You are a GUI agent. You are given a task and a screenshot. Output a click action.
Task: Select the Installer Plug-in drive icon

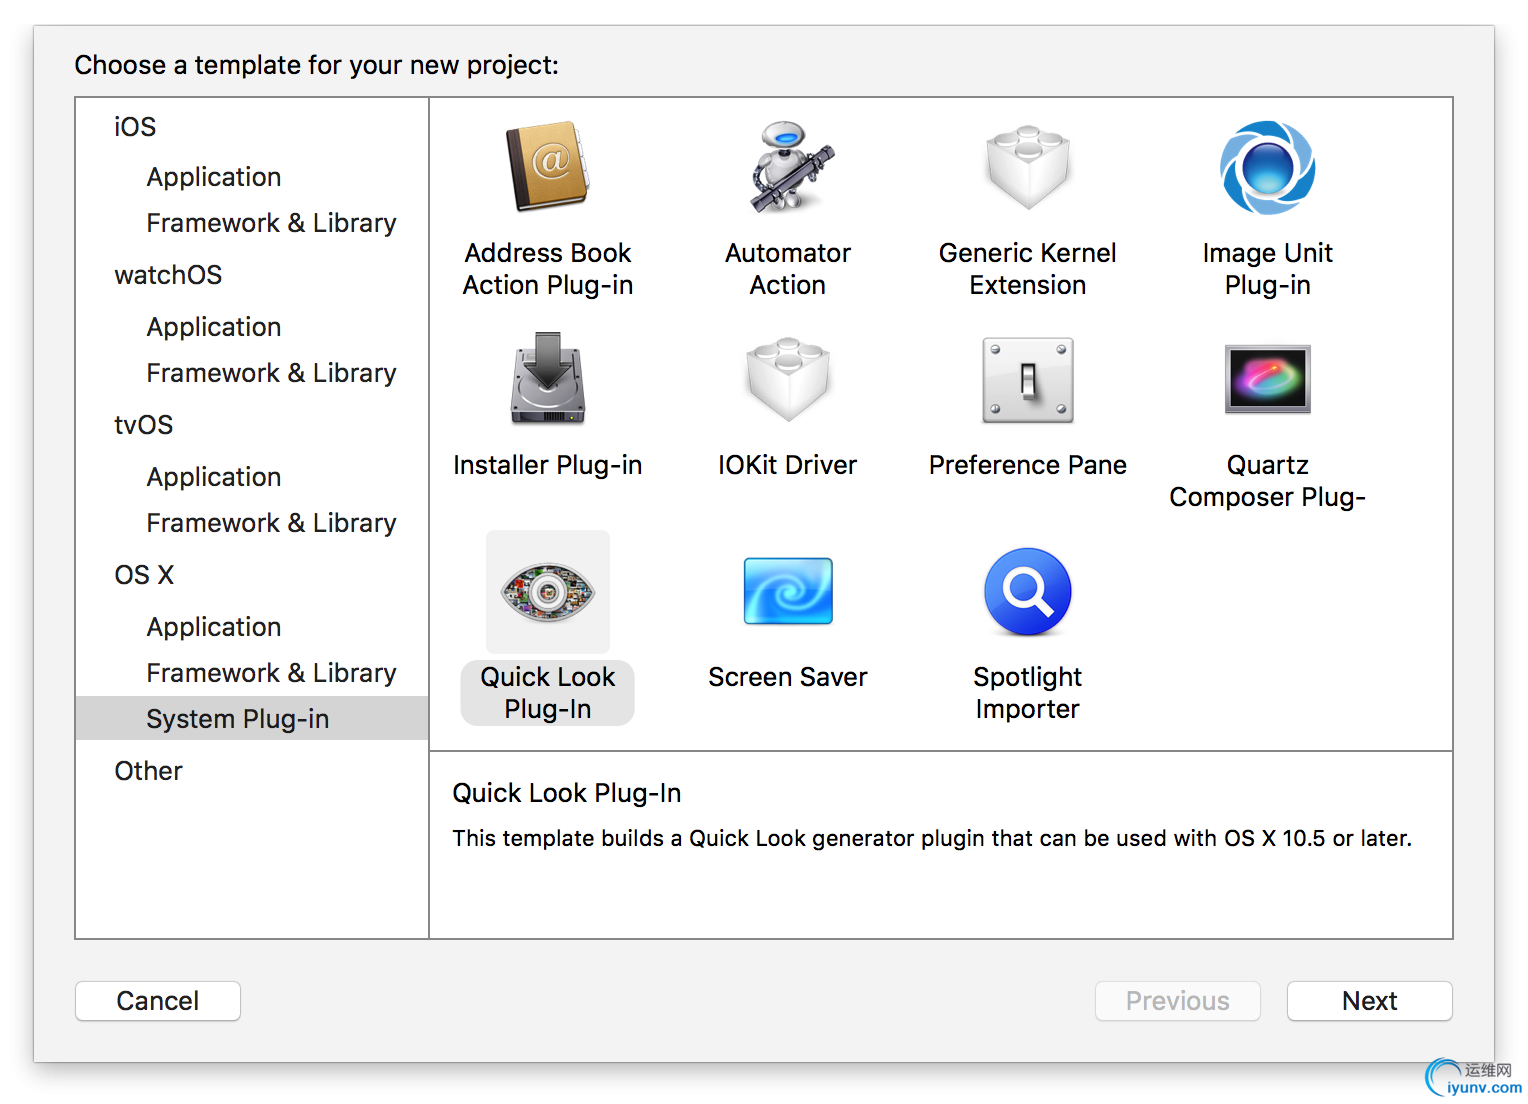click(547, 379)
